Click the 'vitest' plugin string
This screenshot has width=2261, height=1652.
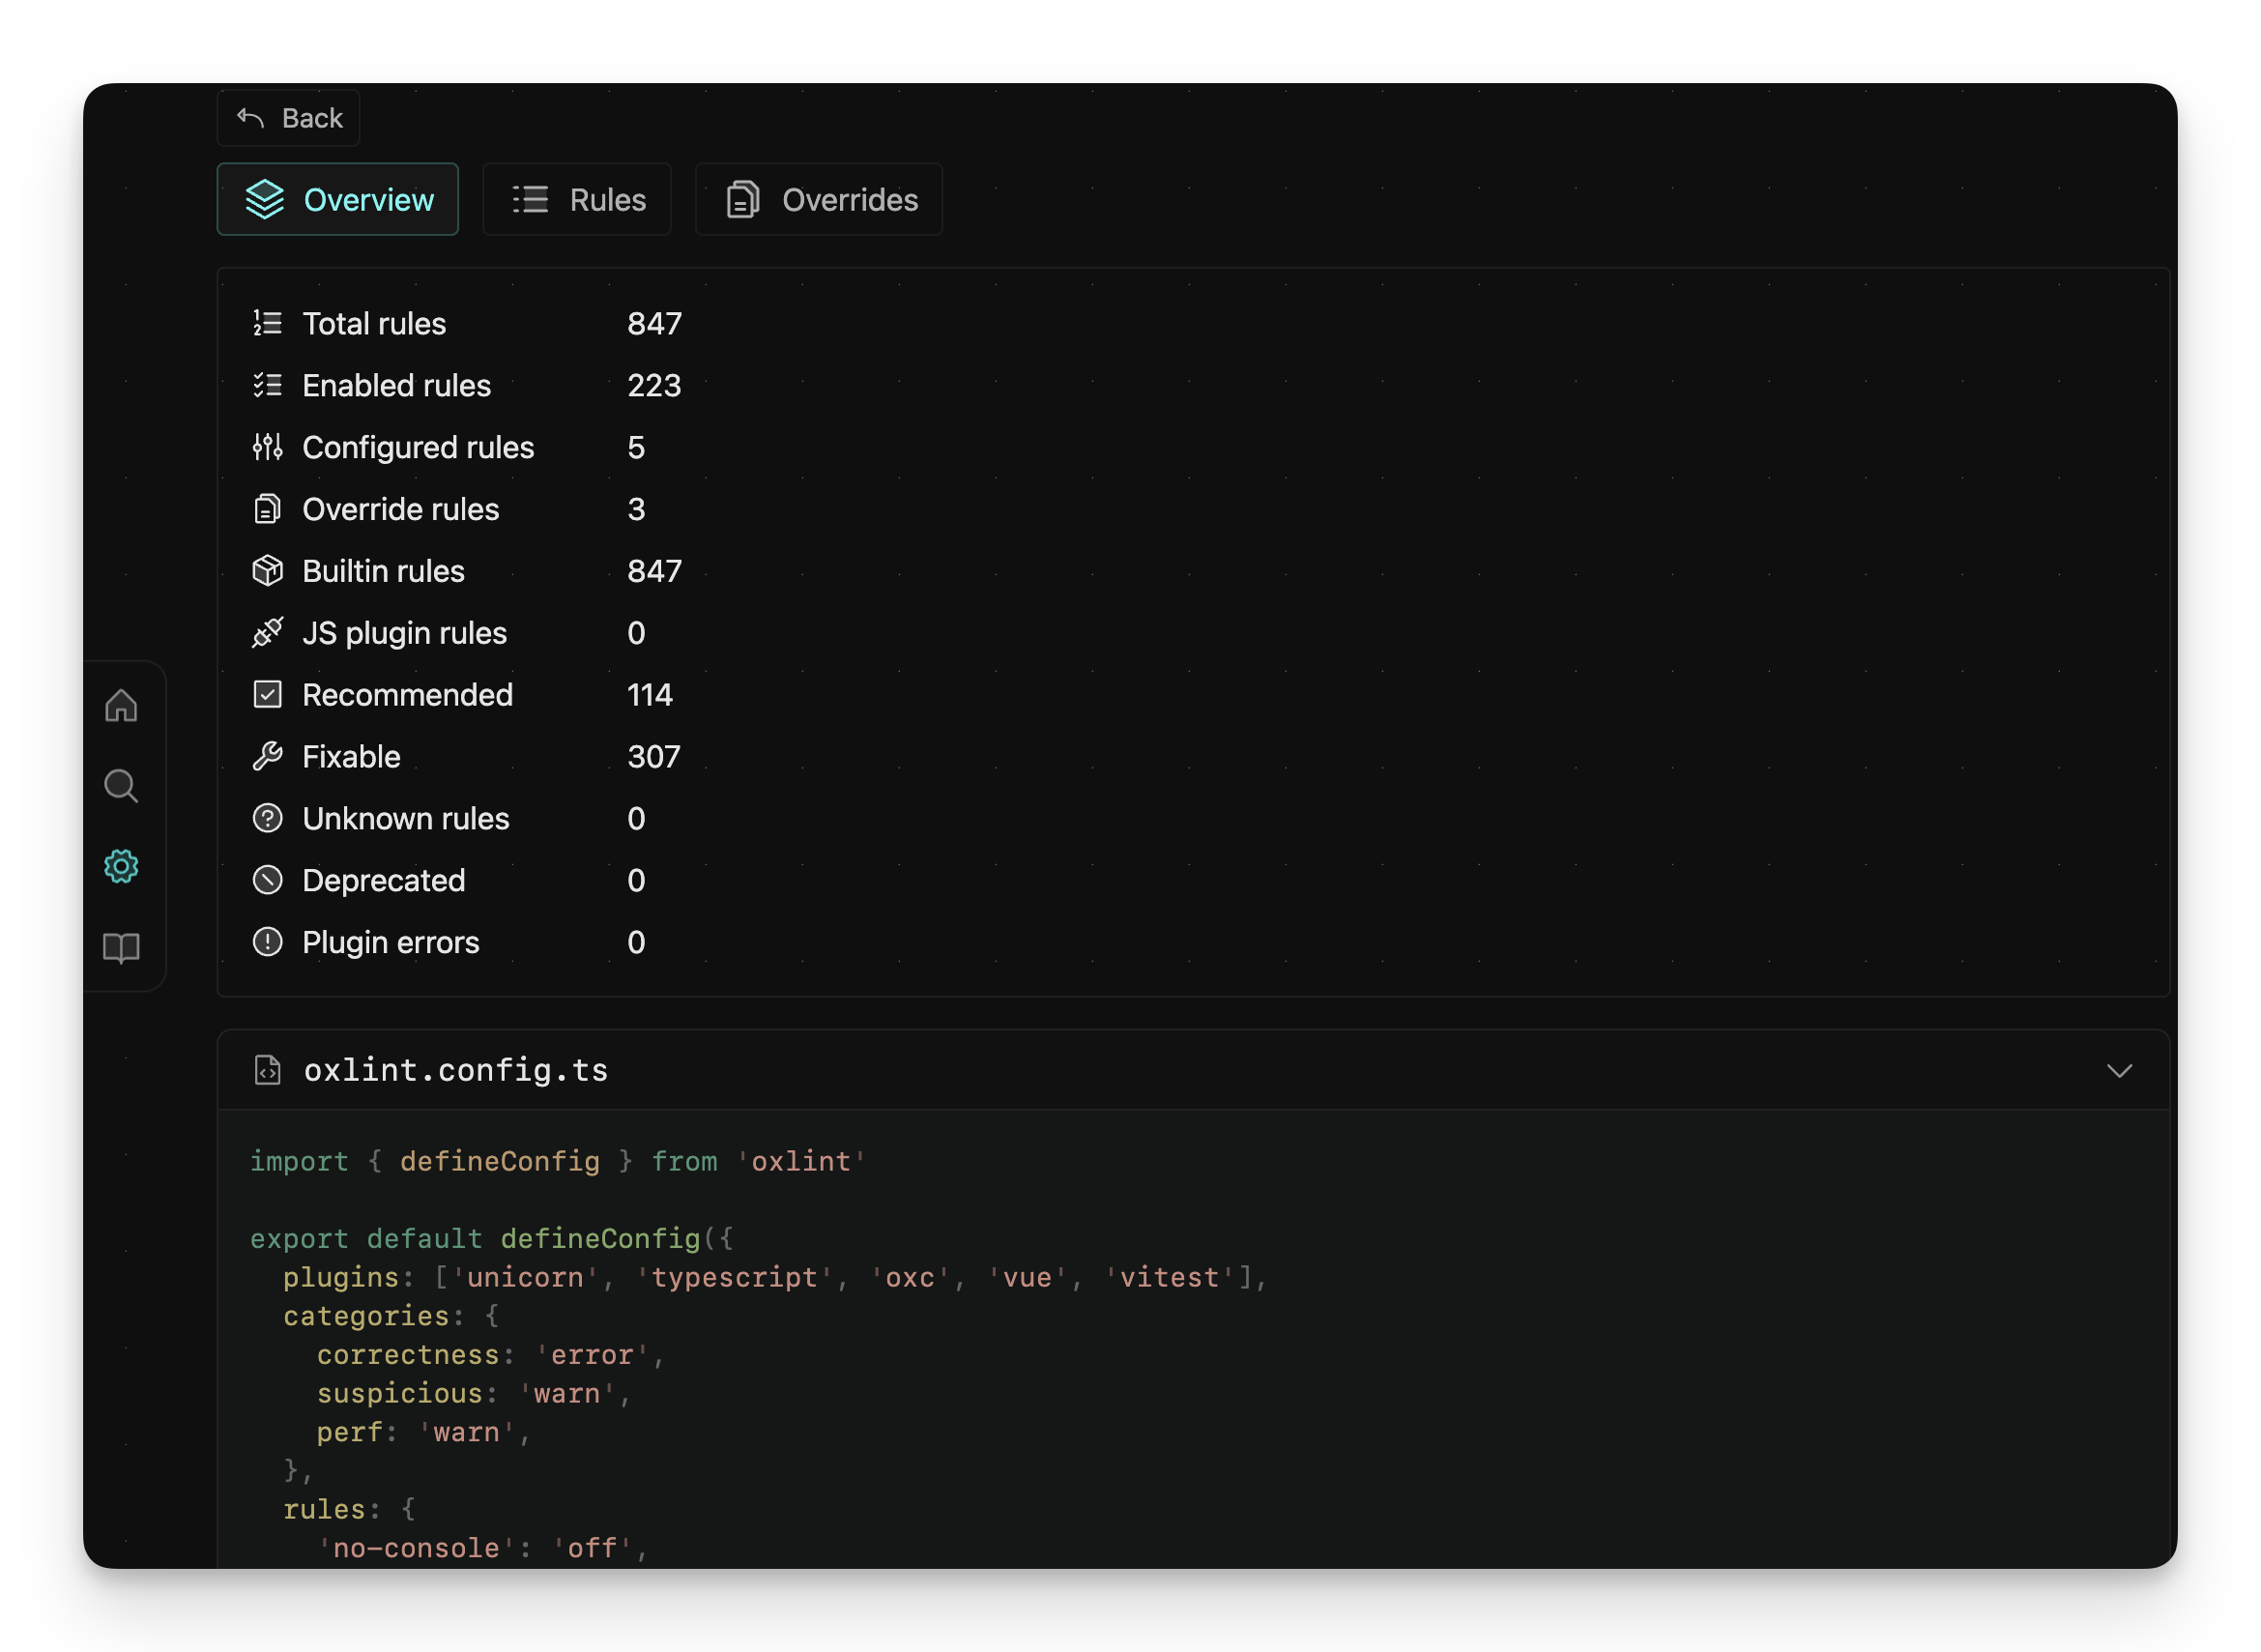1169,1278
